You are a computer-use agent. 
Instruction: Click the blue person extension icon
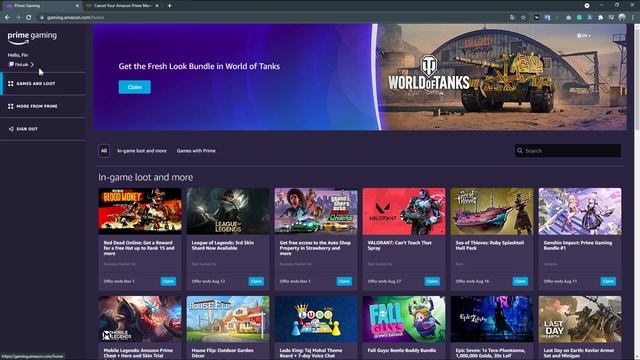pyautogui.click(x=590, y=18)
